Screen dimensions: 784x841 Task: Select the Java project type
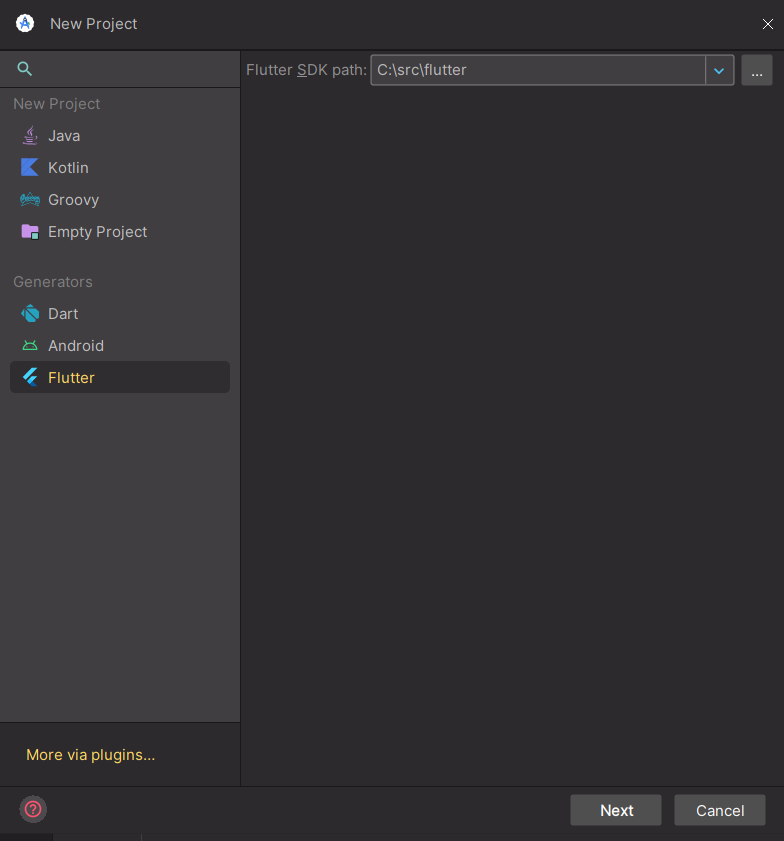coord(120,136)
